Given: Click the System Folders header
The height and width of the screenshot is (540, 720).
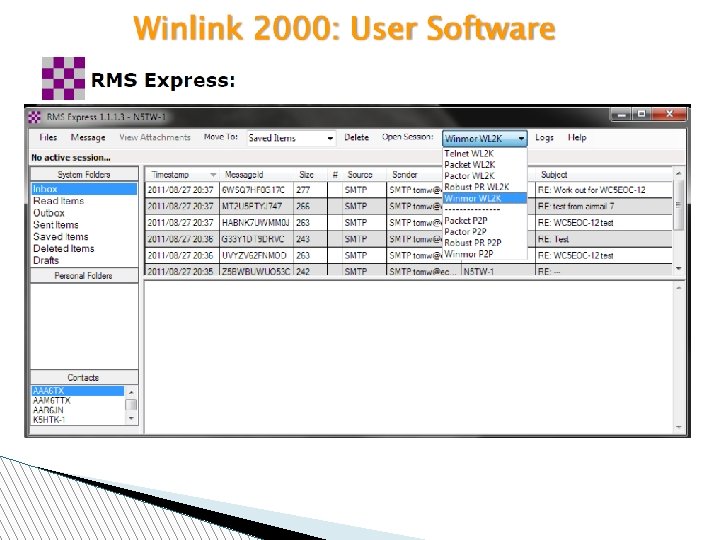Looking at the screenshot, I should 84,174.
